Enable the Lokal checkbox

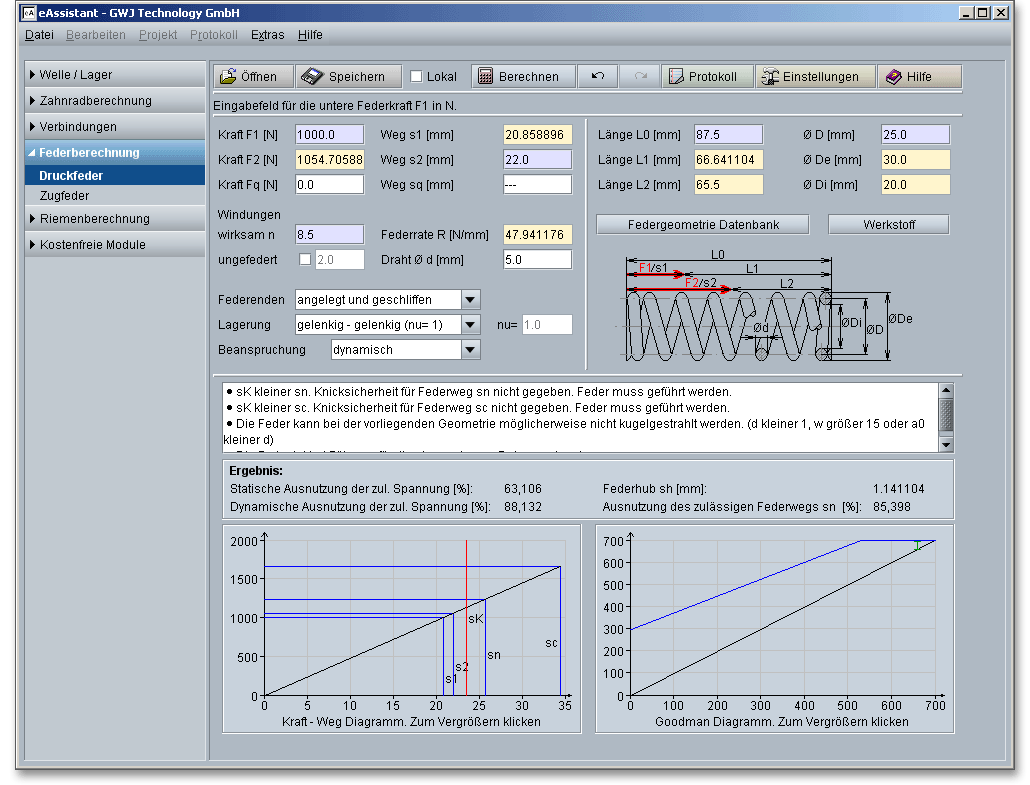[x=417, y=77]
